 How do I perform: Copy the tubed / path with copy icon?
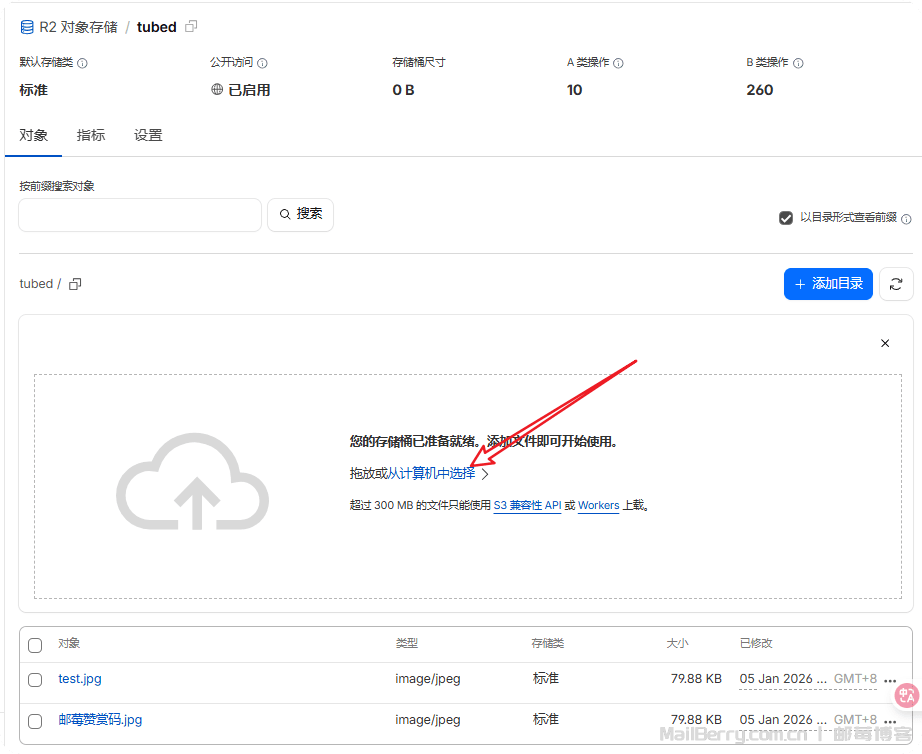(x=75, y=284)
